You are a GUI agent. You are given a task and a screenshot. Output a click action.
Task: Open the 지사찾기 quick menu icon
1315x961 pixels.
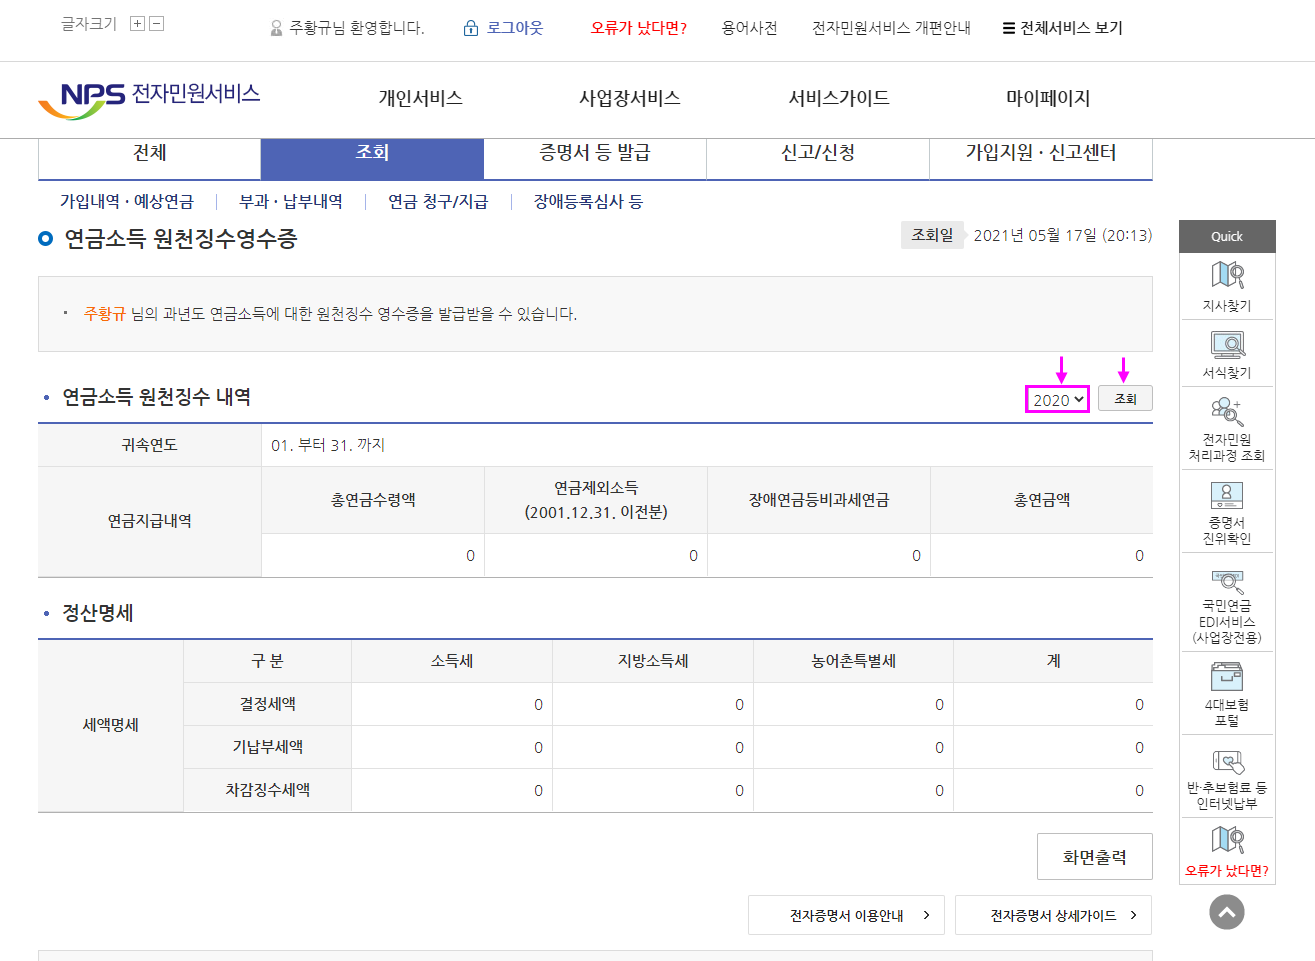(x=1227, y=275)
